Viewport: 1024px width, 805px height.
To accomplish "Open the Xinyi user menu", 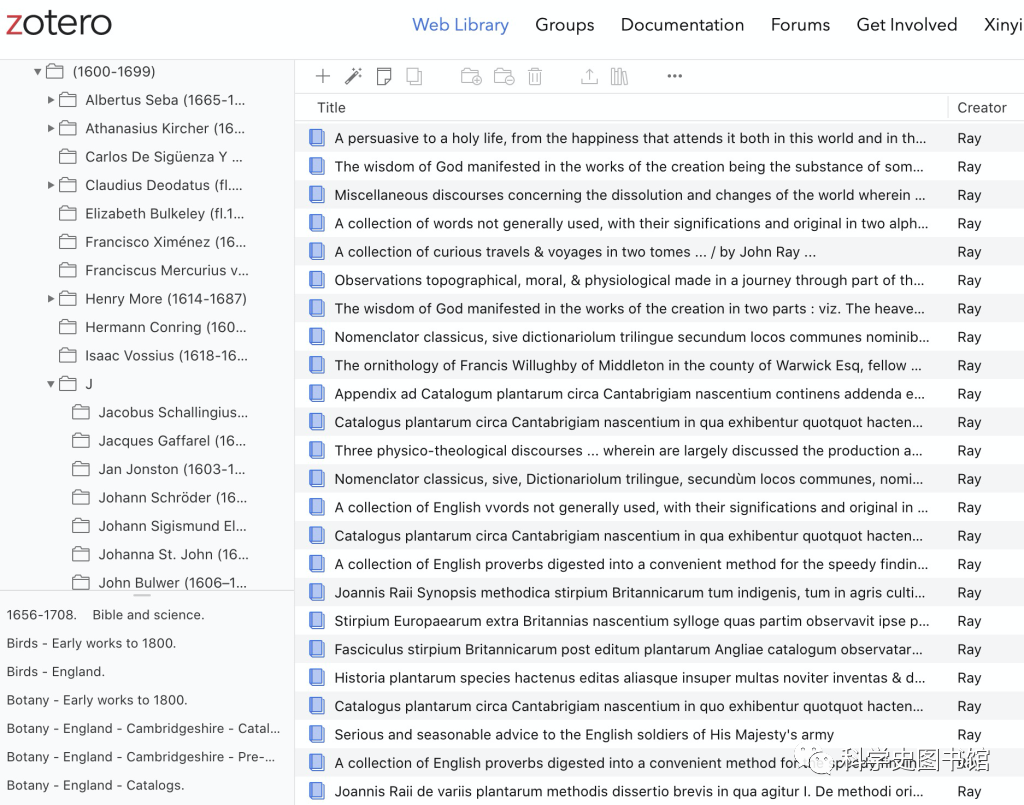I will click(x=1003, y=25).
